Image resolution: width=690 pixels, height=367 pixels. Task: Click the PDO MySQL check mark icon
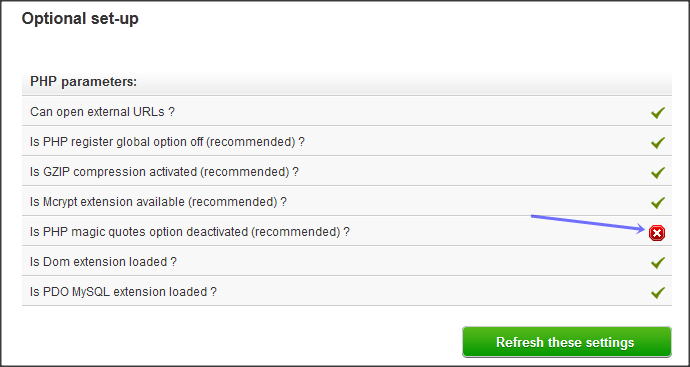657,293
